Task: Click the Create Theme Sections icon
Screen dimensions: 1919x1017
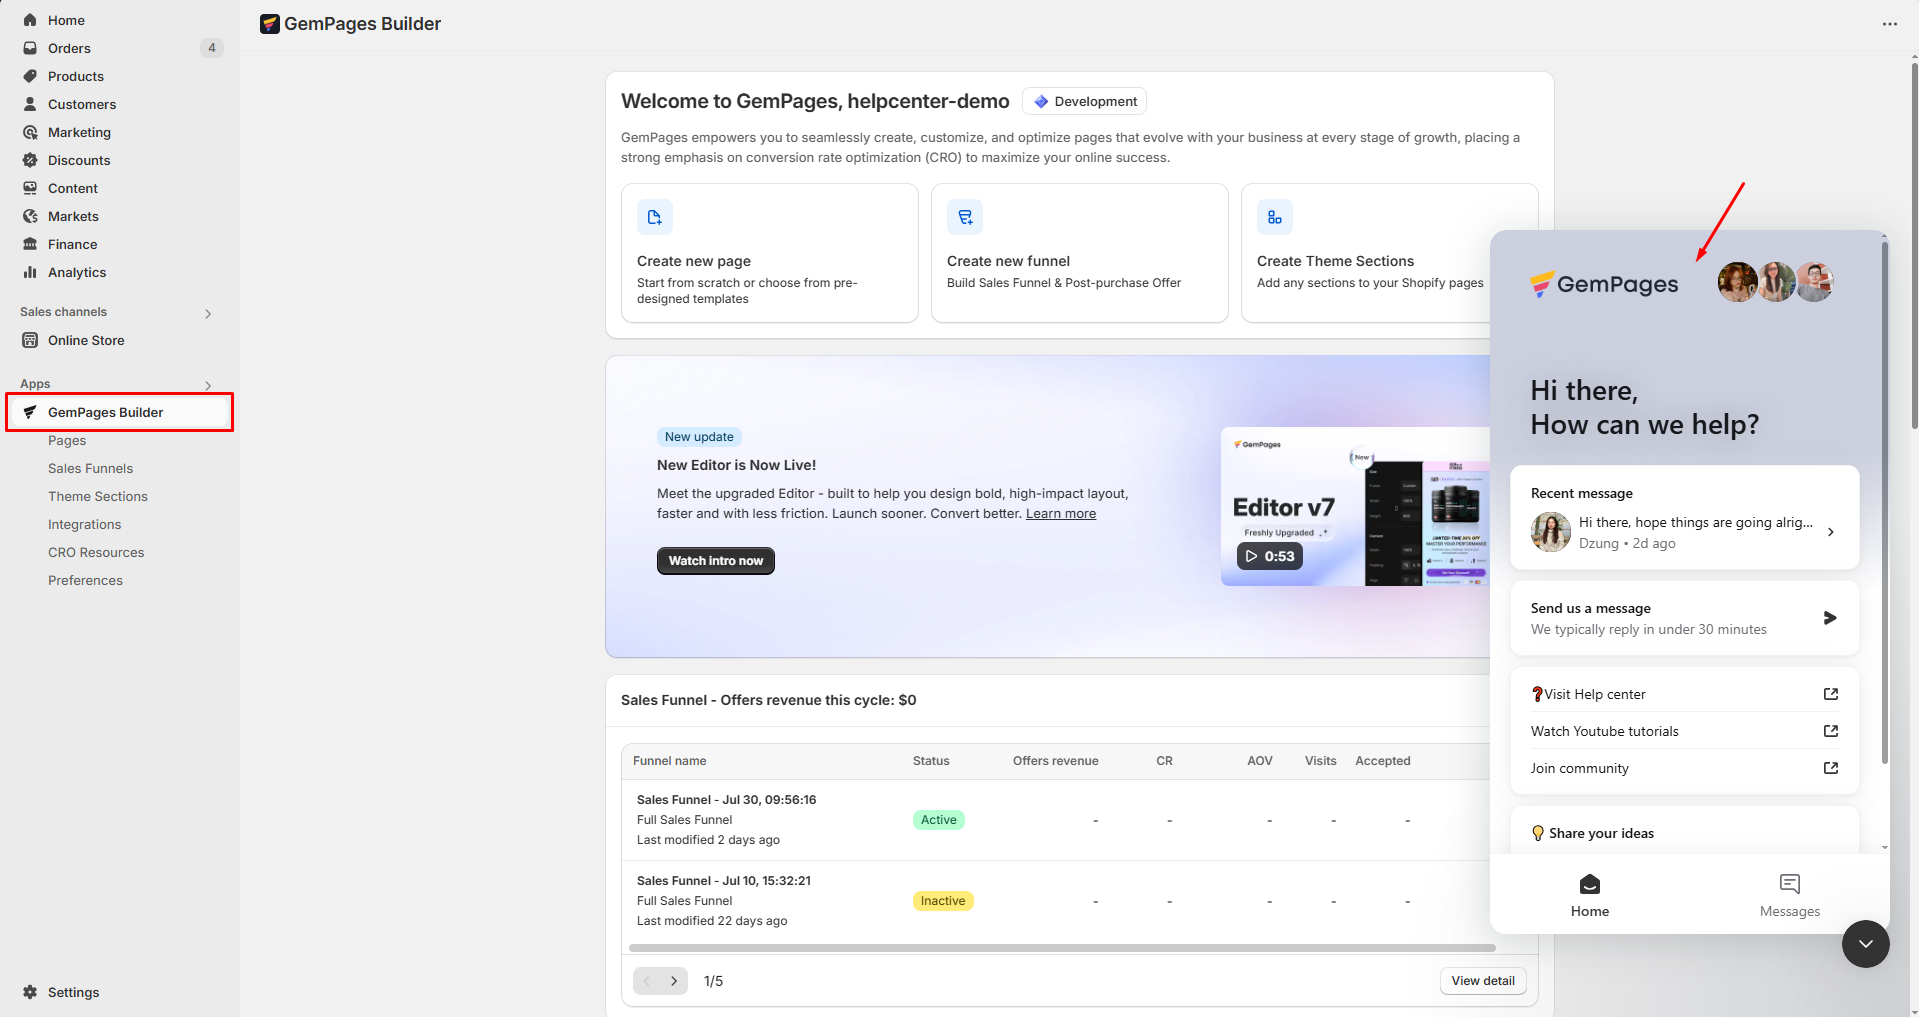Action: click(1274, 217)
